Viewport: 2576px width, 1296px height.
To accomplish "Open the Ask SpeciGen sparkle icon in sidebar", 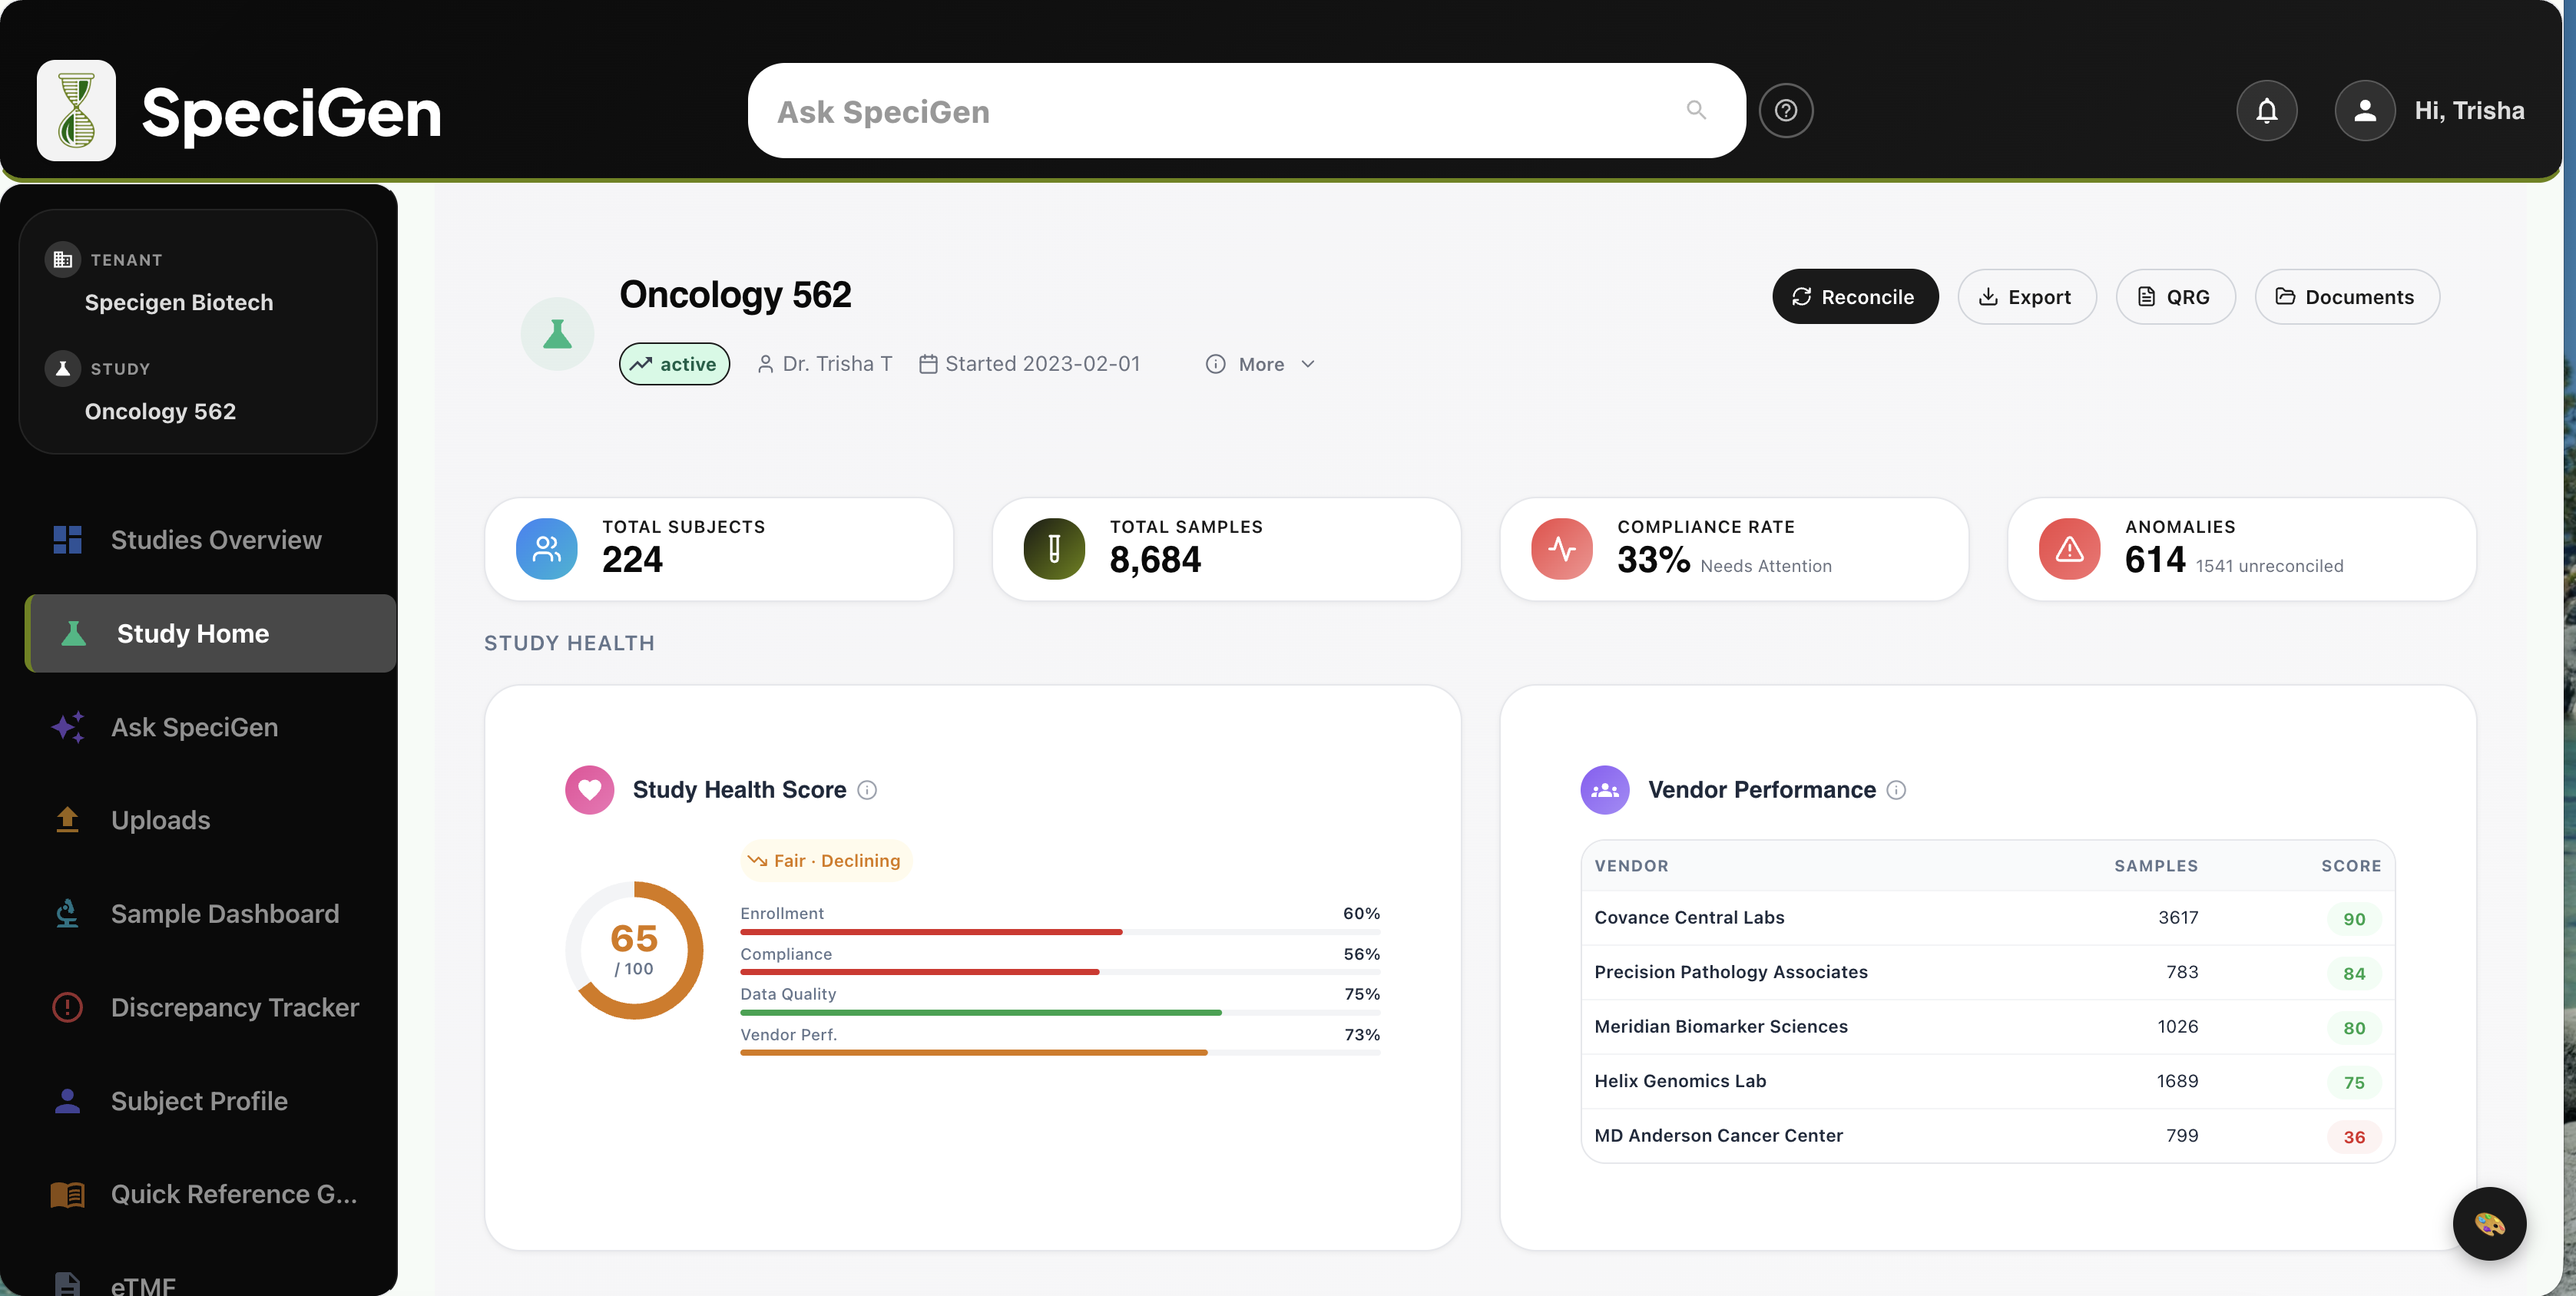I will point(67,727).
